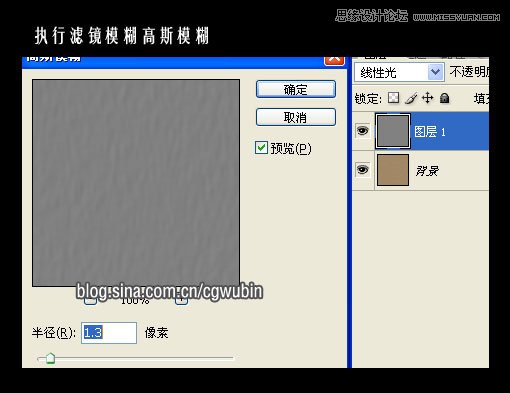The width and height of the screenshot is (510, 393).
Task: Click the 背景 layer name
Action: (x=427, y=171)
